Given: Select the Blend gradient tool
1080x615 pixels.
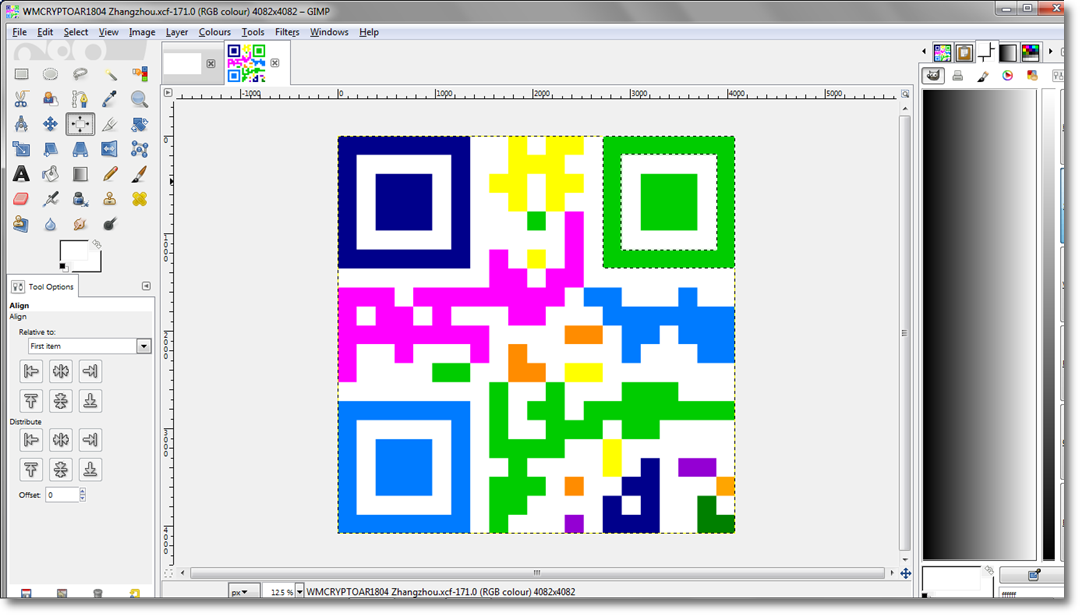Looking at the screenshot, I should pyautogui.click(x=80, y=174).
